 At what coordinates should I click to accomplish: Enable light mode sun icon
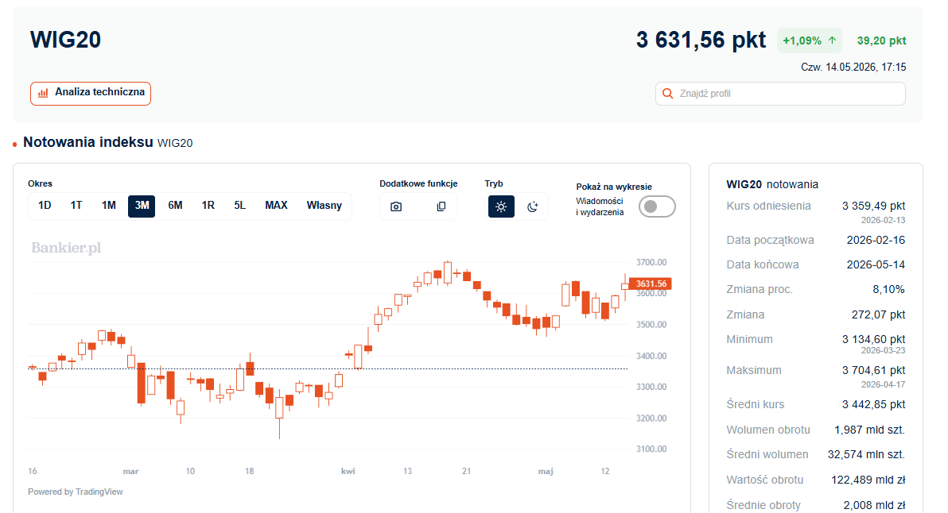[501, 207]
